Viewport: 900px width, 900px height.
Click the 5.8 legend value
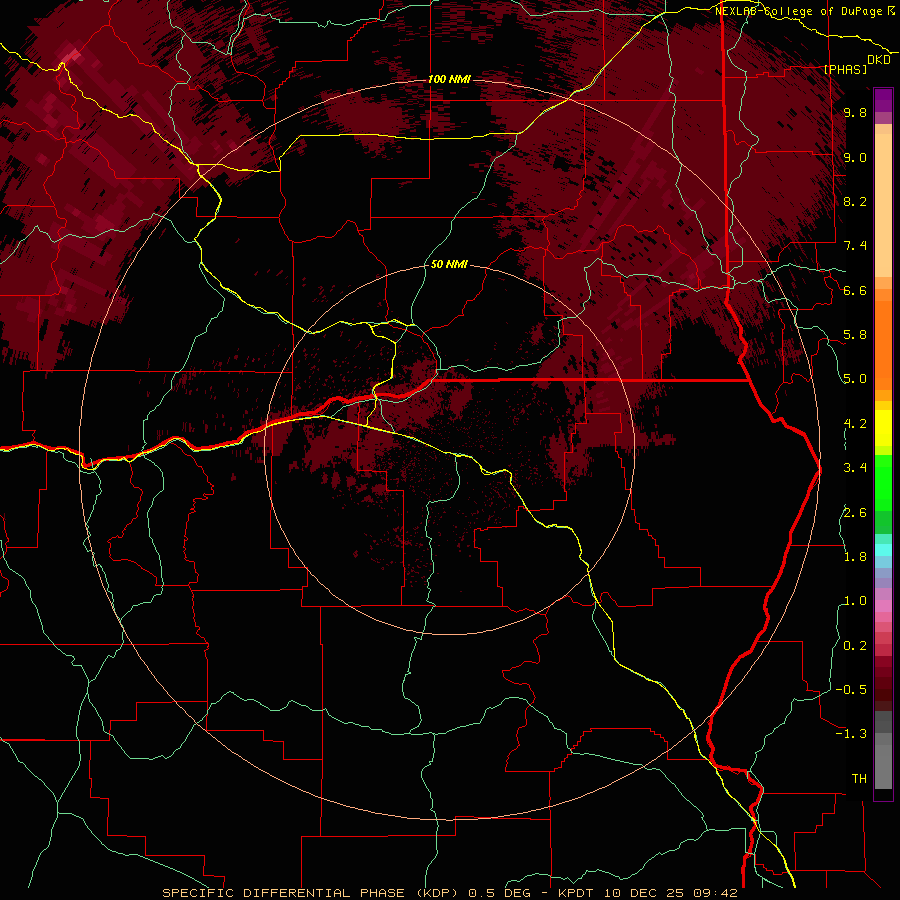tap(855, 335)
